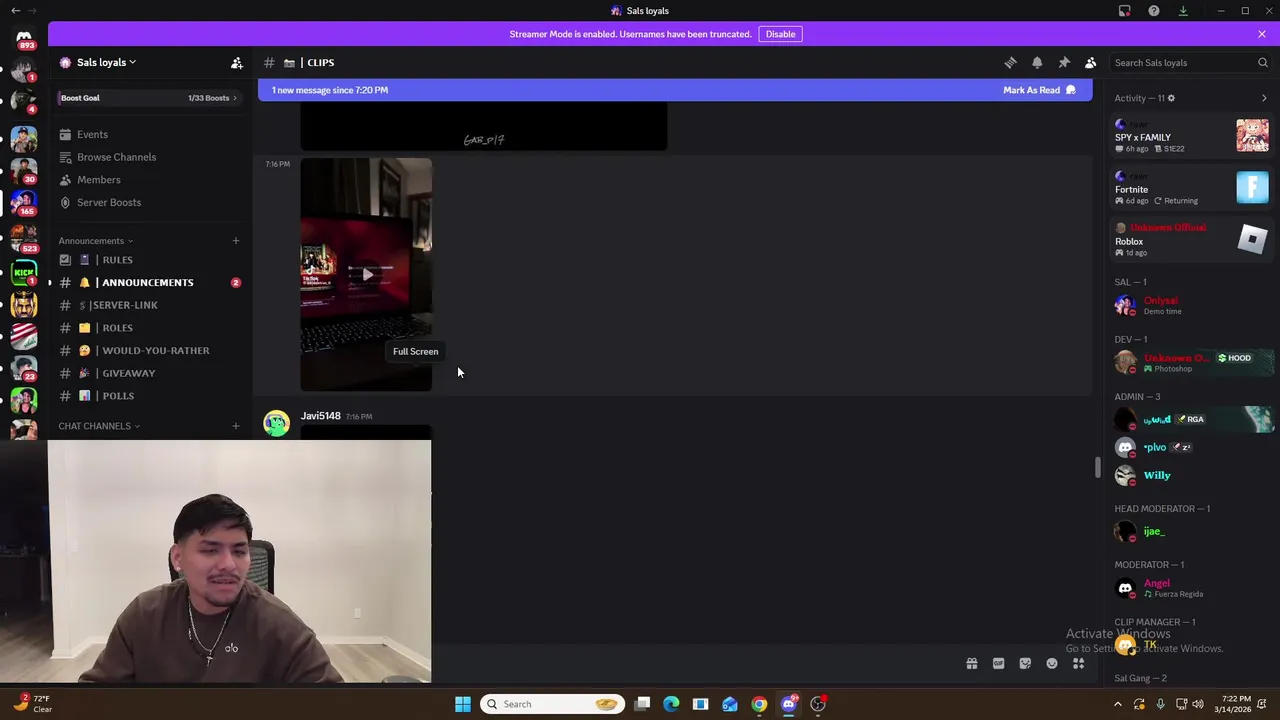Open the apps launcher icon in the message bar

(x=1078, y=663)
